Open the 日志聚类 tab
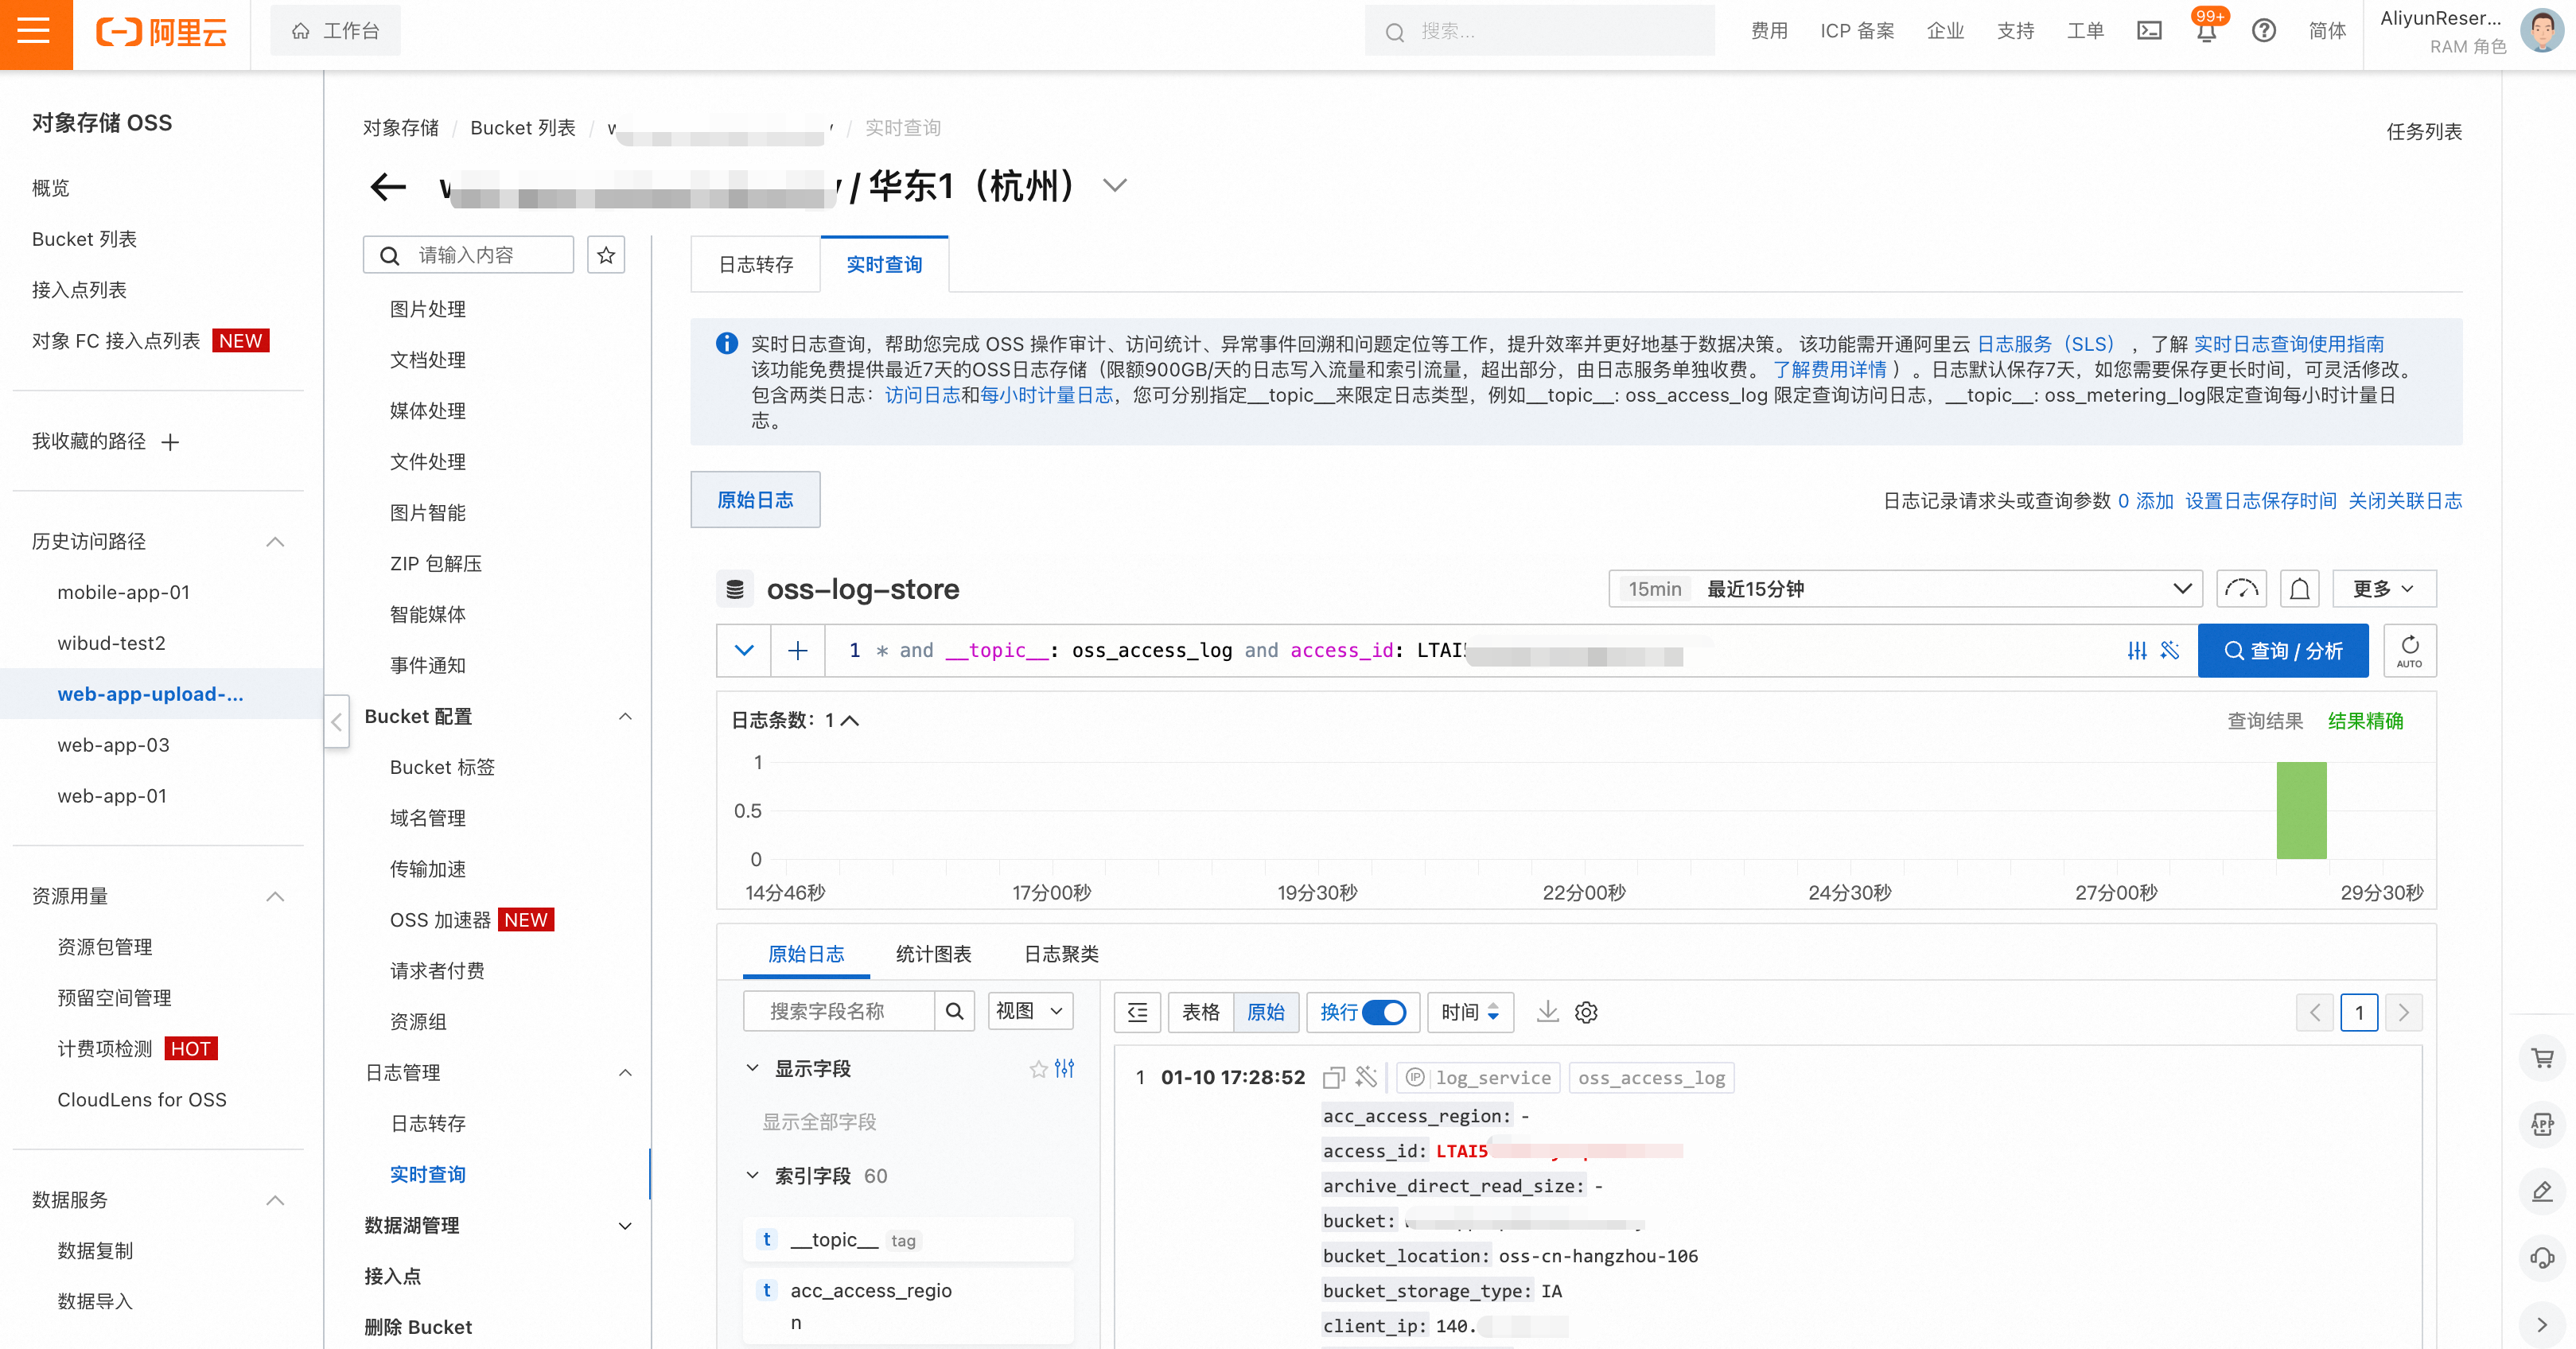2576x1349 pixels. (x=1061, y=954)
